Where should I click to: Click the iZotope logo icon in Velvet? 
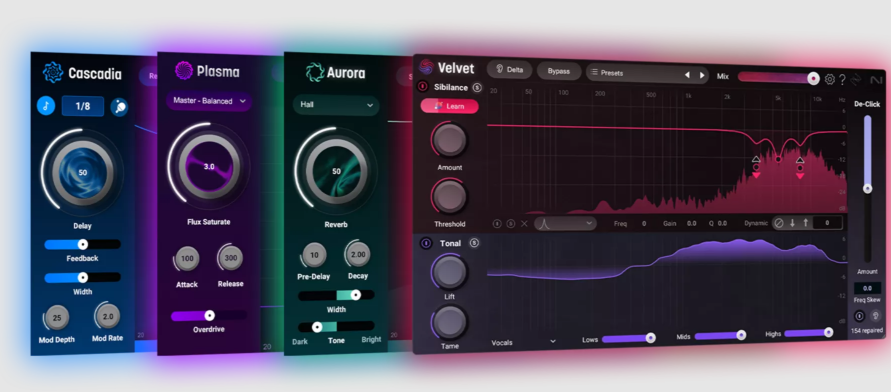(x=856, y=80)
